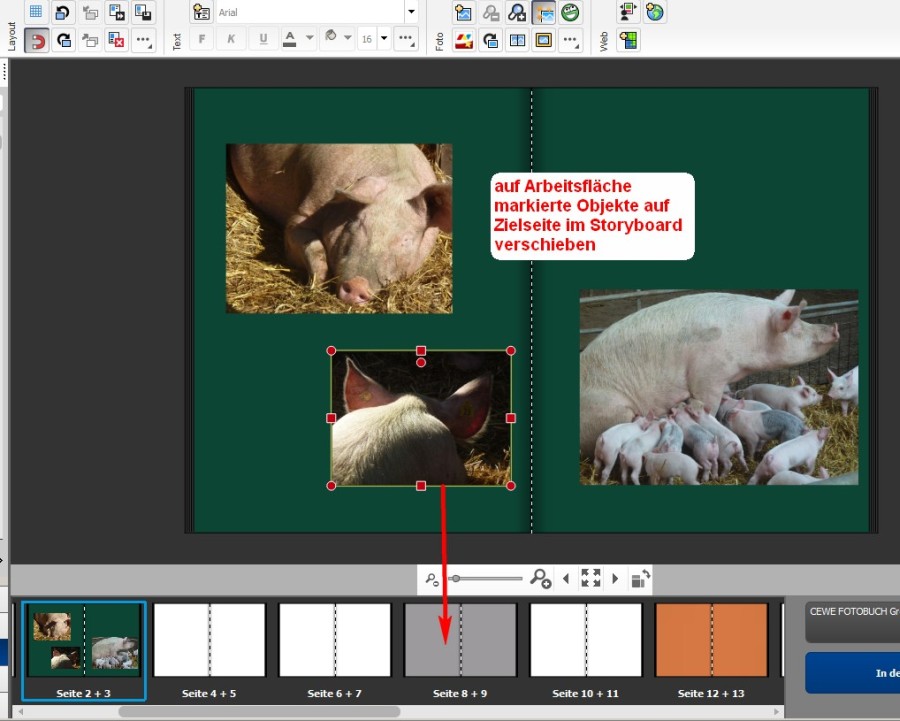Select the Seite 12 + 13 thumbnail
900x721 pixels.
(x=711, y=640)
